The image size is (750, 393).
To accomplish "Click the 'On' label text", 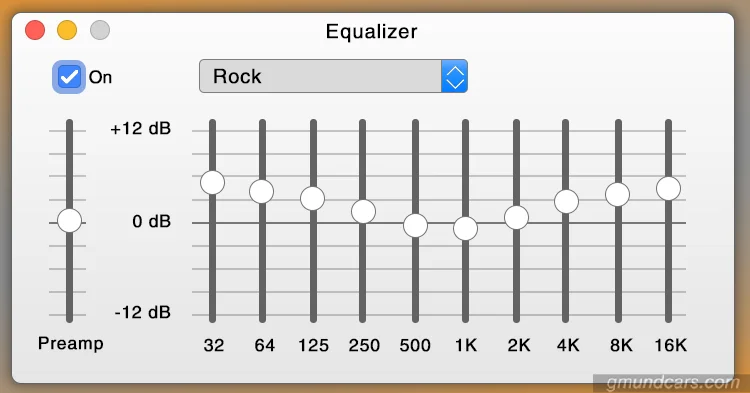I will point(100,77).
